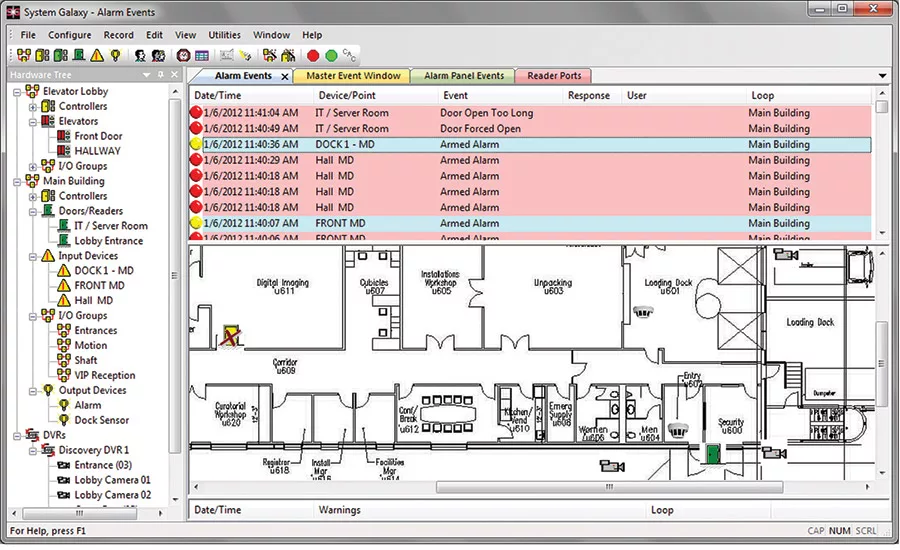Screen dimensions: 900x550
Task: Click the green door icon near Security
Action: [713, 454]
